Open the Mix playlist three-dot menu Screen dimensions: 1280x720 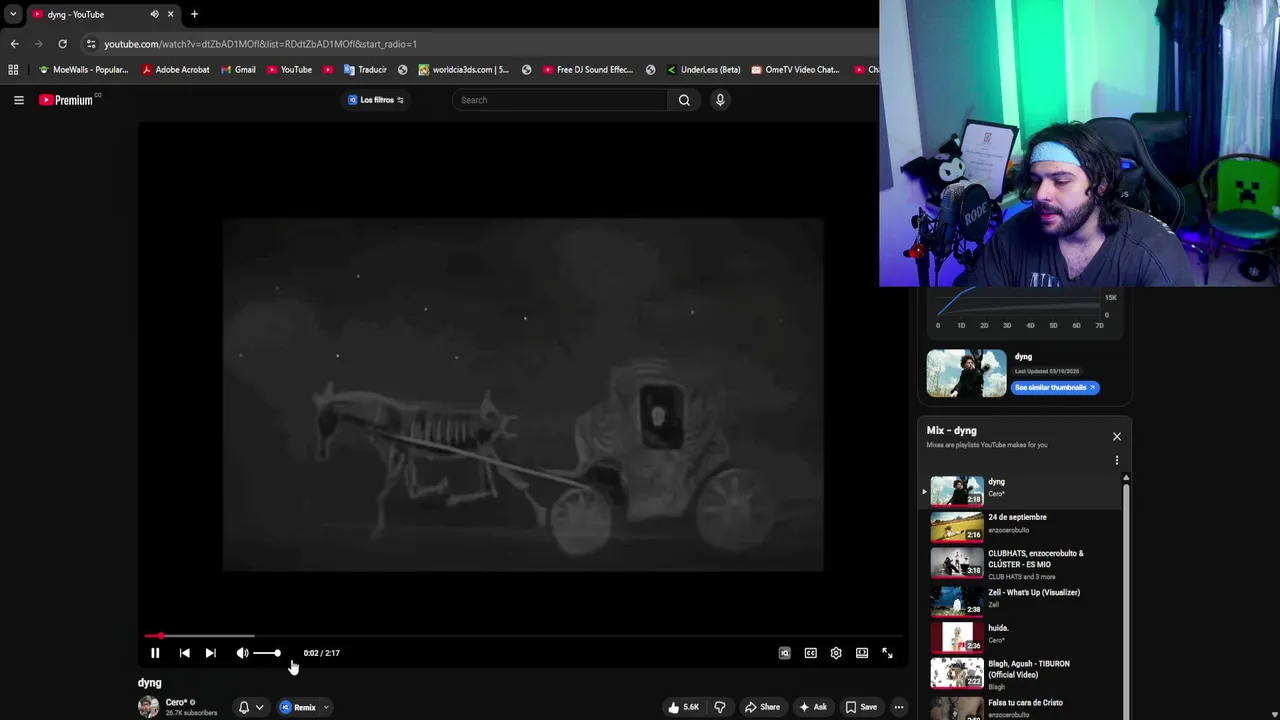1117,461
